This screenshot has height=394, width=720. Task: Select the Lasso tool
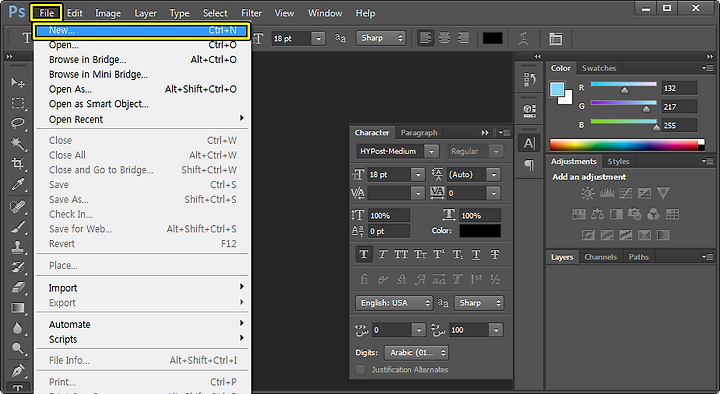18,123
